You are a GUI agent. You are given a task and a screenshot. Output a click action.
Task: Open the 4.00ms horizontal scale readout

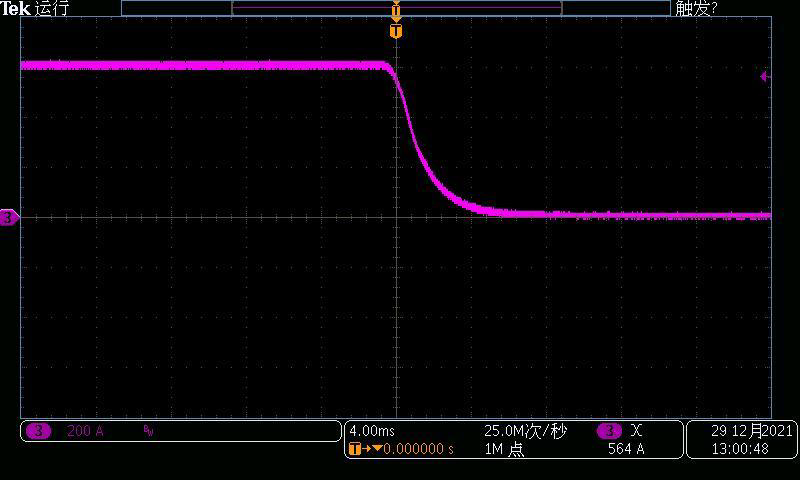pos(372,431)
